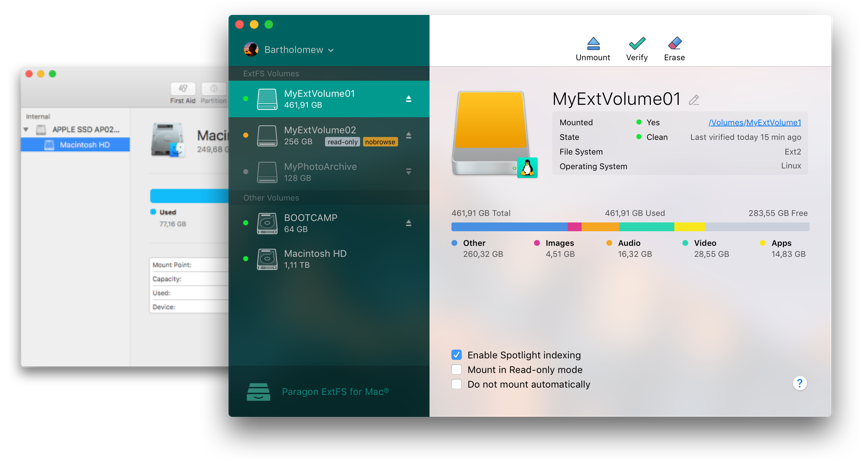Select APPLE SSD AP02 in Disk Utility sidebar
Image resolution: width=861 pixels, height=461 pixels.
[x=75, y=130]
